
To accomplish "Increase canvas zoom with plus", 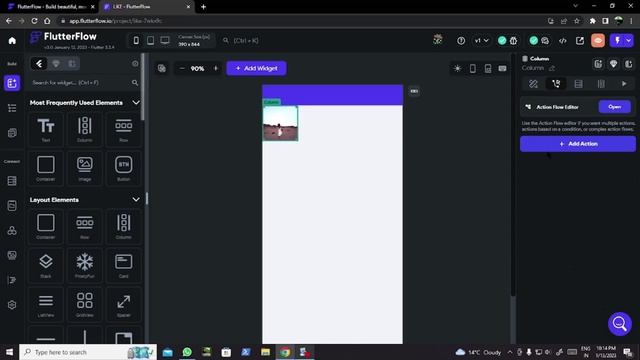I will click(216, 69).
